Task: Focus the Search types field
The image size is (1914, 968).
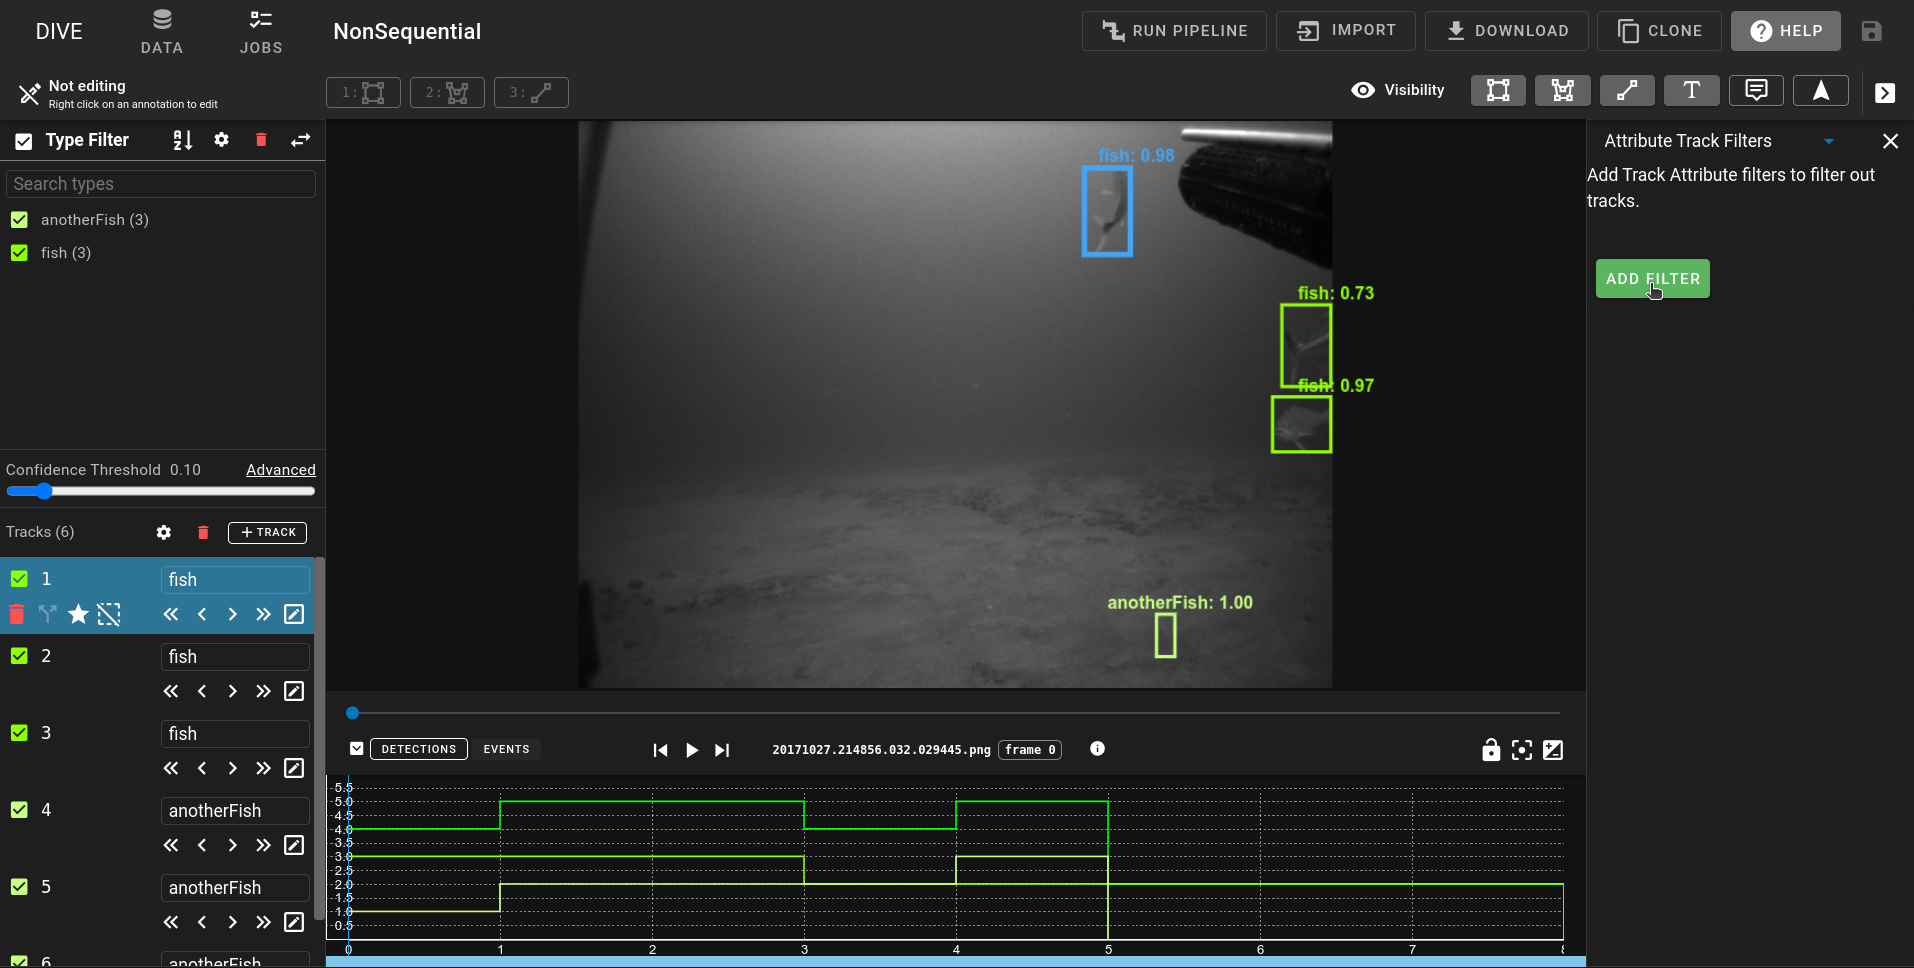Action: [x=161, y=184]
